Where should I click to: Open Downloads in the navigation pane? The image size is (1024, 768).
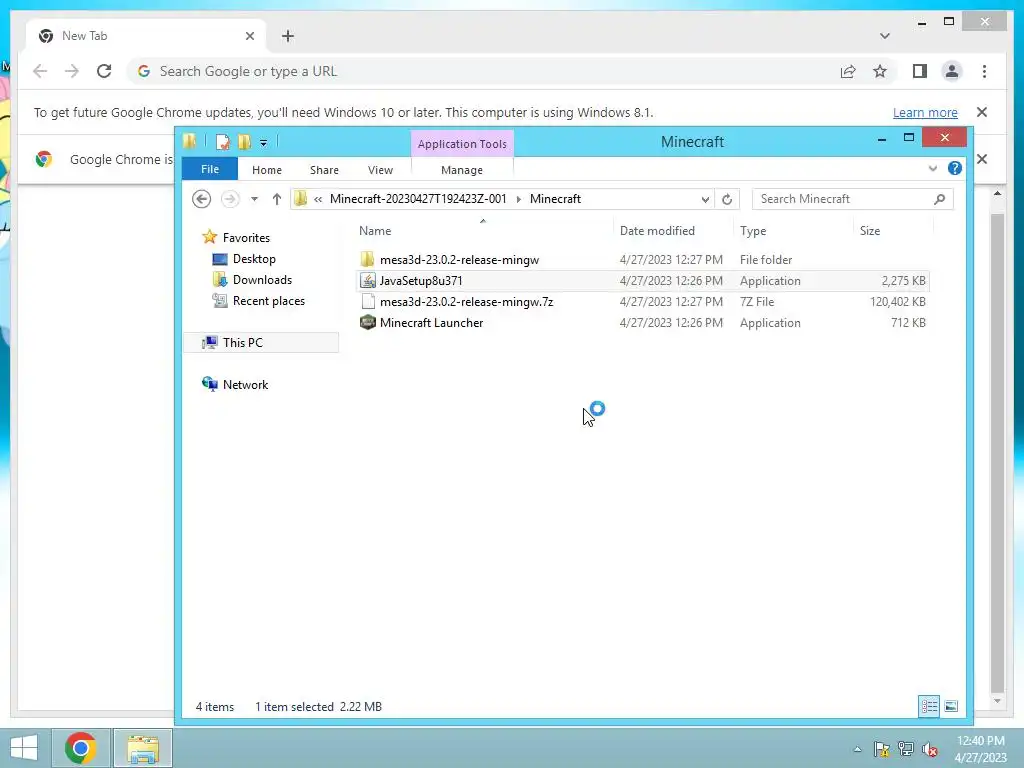262,280
